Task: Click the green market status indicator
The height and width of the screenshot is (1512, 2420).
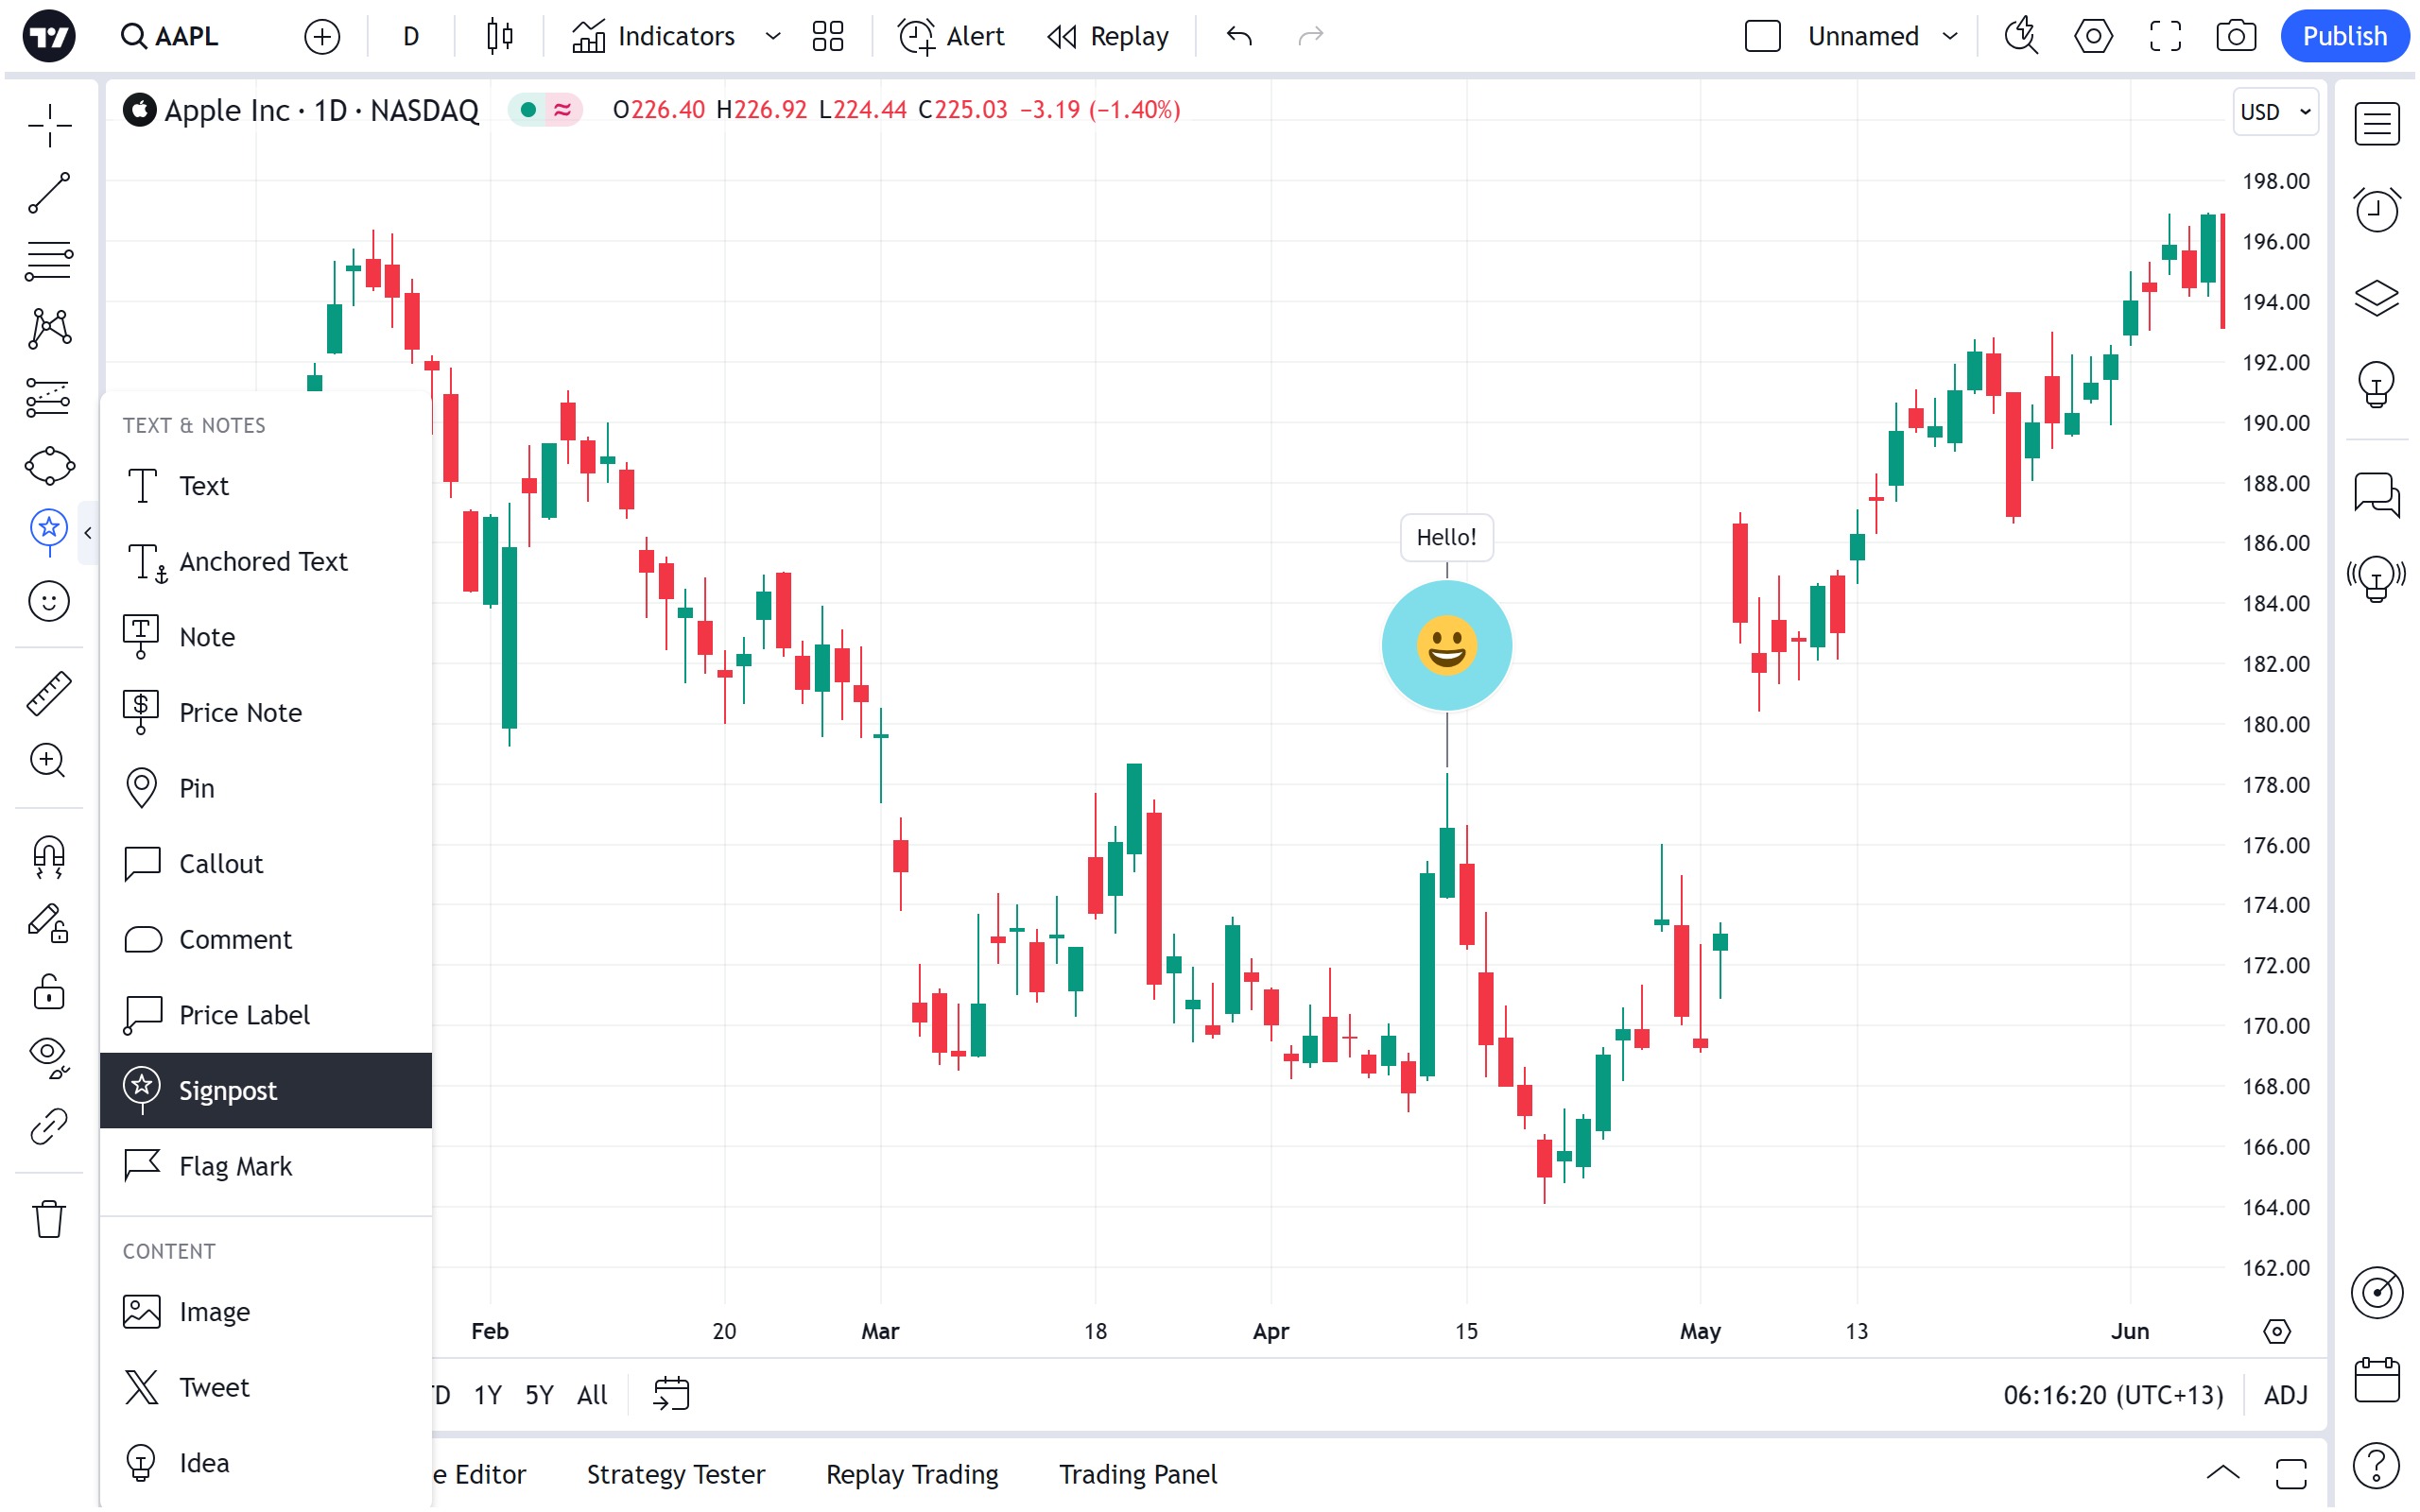Action: click(x=529, y=109)
